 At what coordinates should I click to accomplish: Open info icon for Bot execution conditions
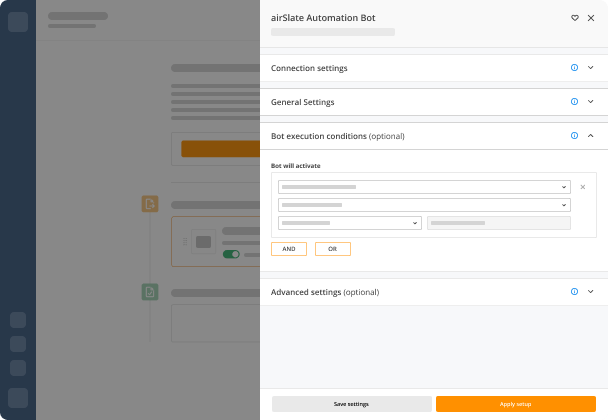tap(574, 135)
